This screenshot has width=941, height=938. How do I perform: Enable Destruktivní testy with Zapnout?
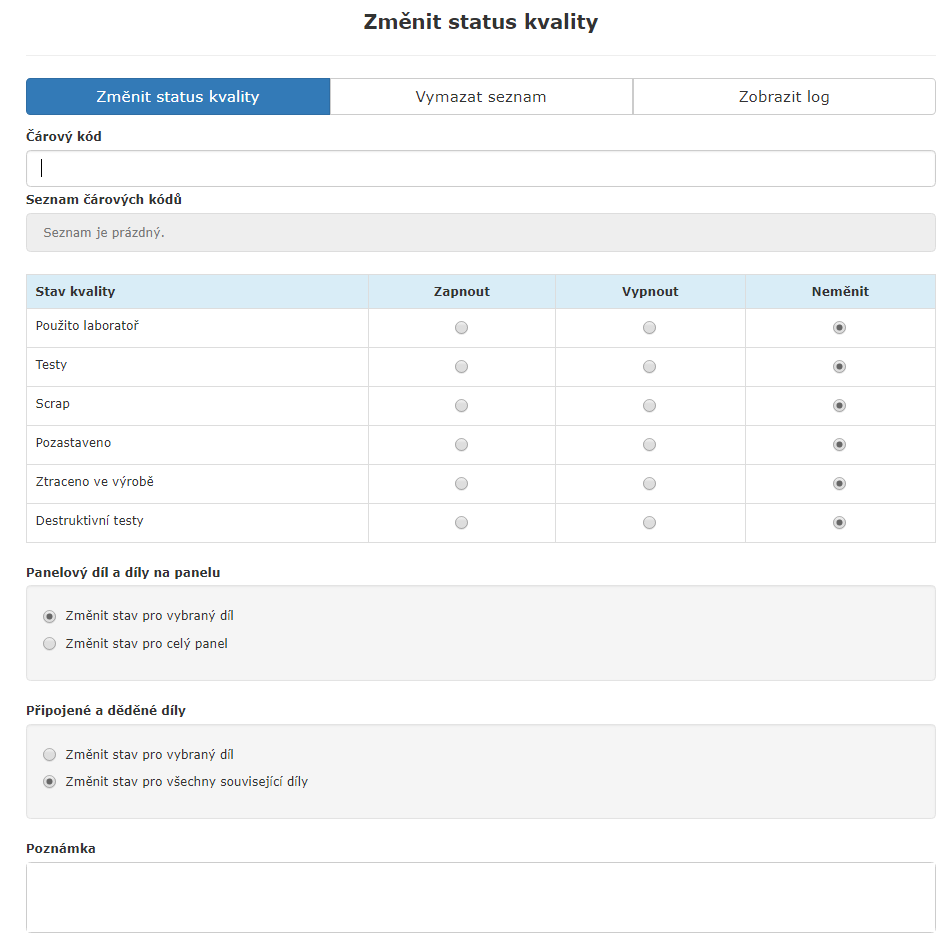pyautogui.click(x=461, y=523)
